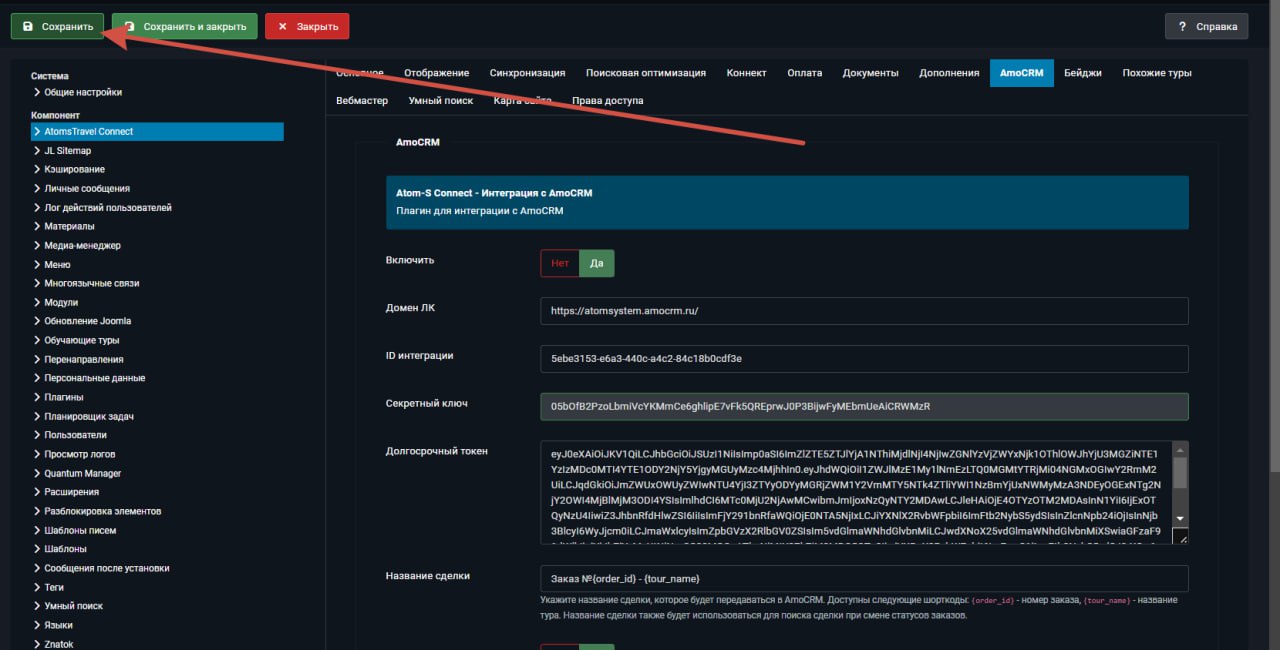Open Меню component settings
1280x650 pixels.
[x=57, y=264]
